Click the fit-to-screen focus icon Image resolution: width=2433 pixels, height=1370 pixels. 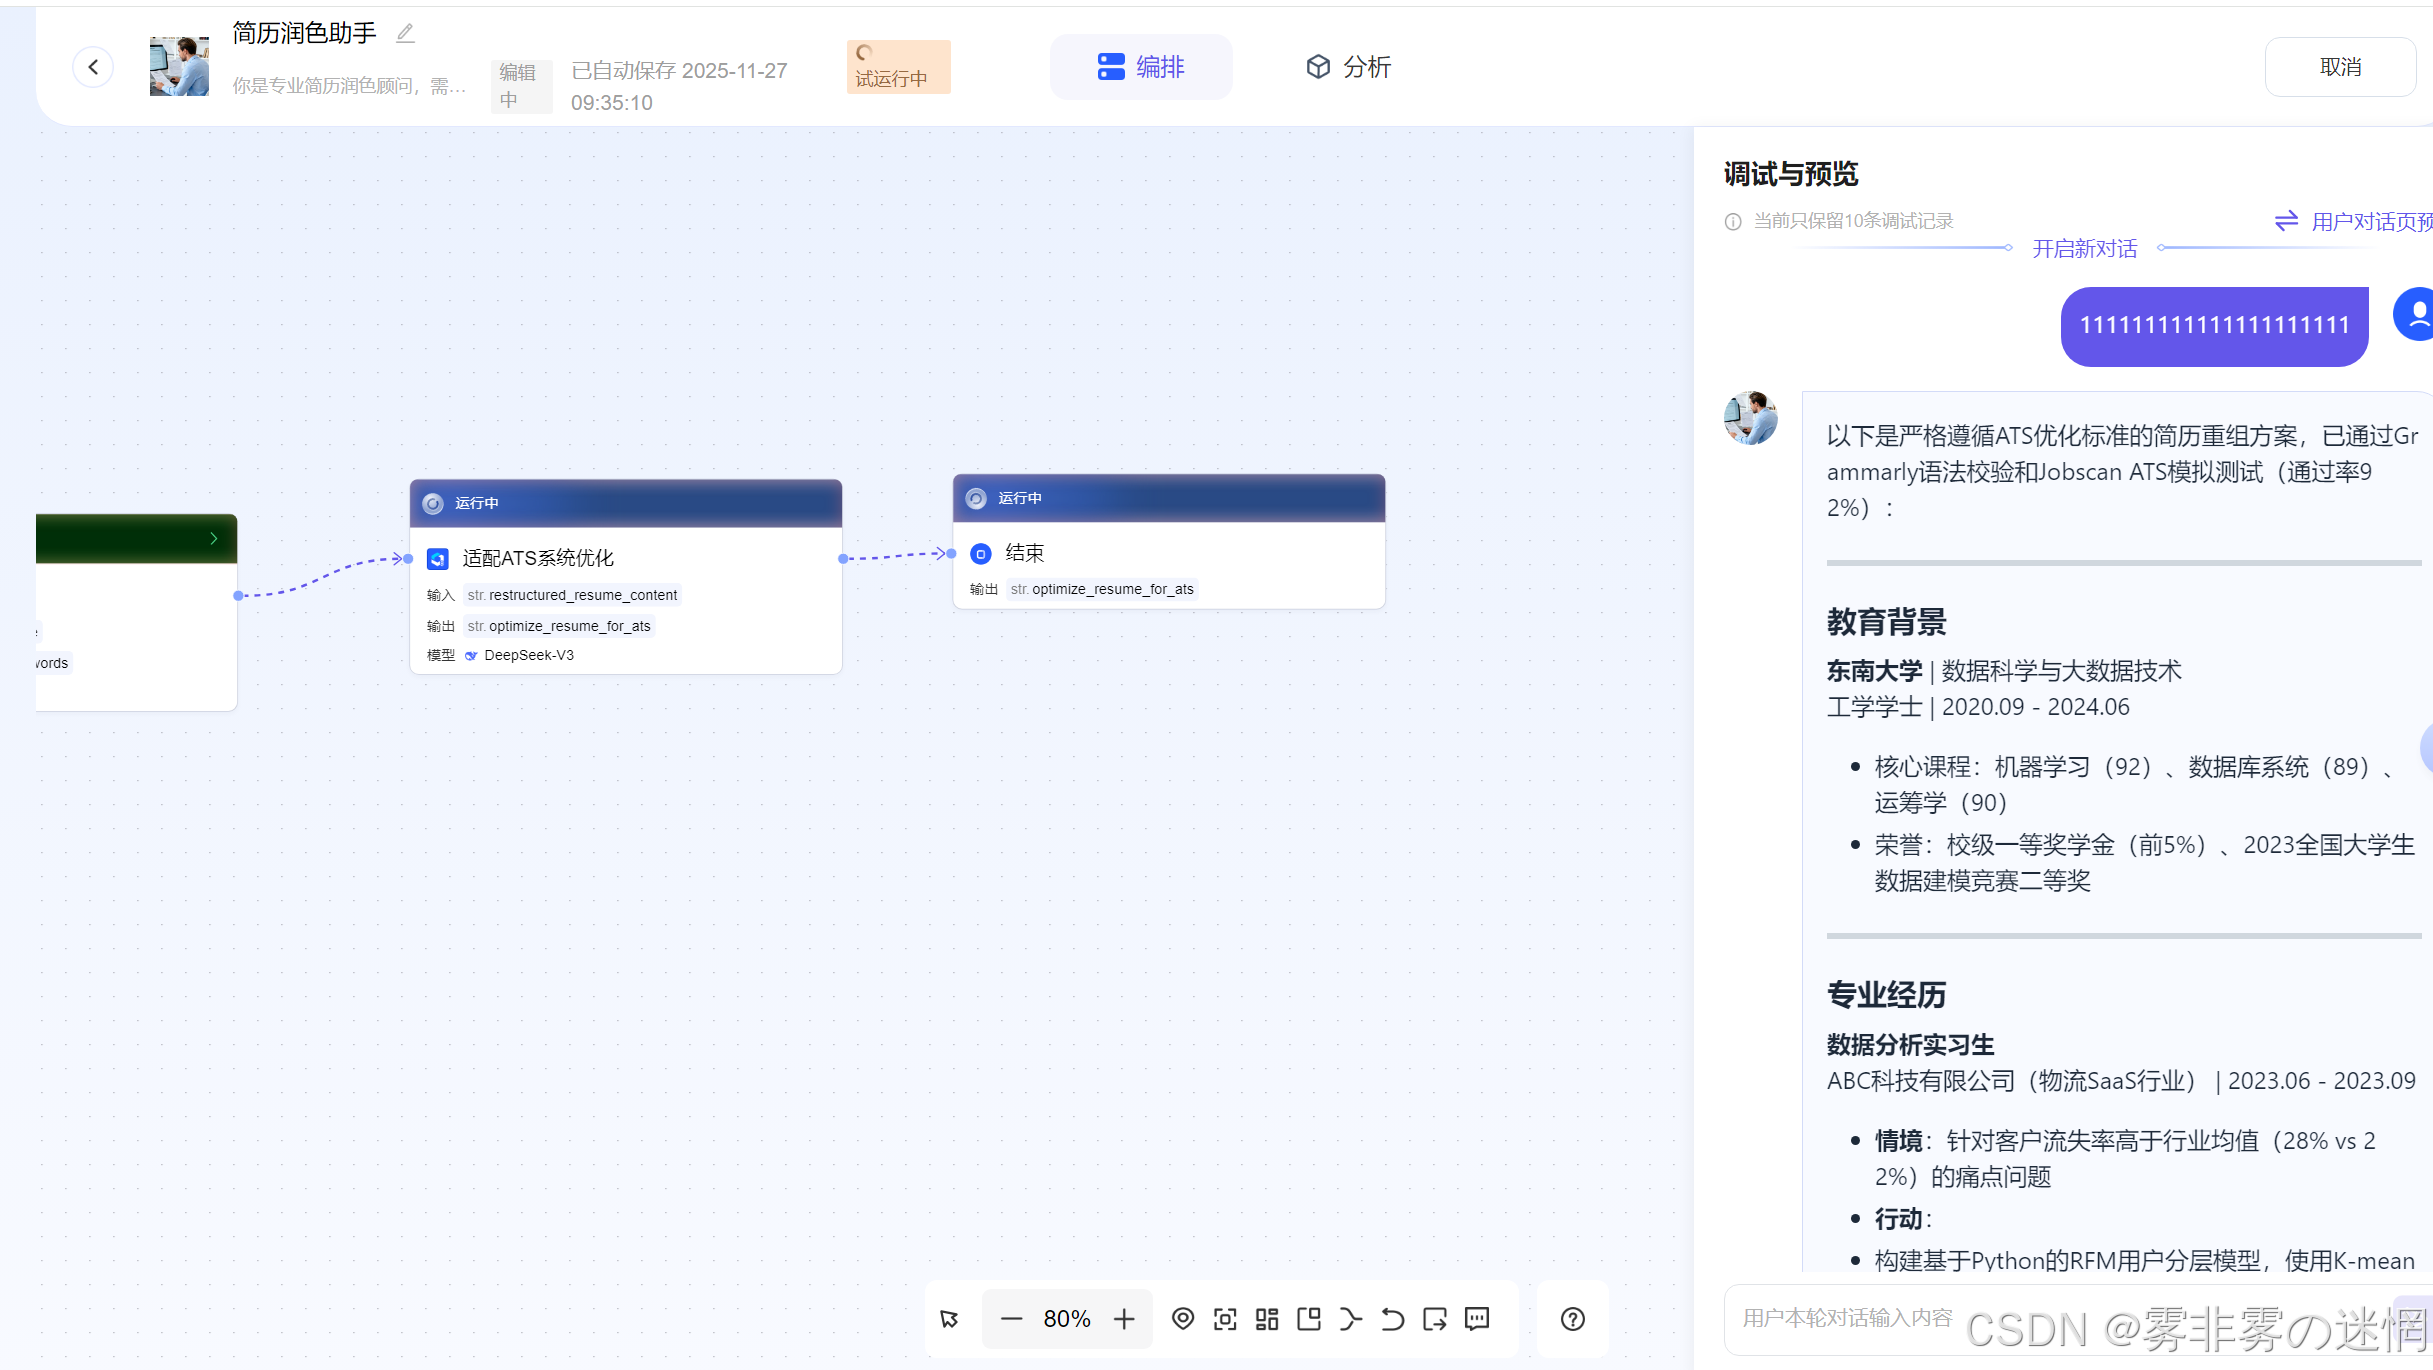1225,1319
